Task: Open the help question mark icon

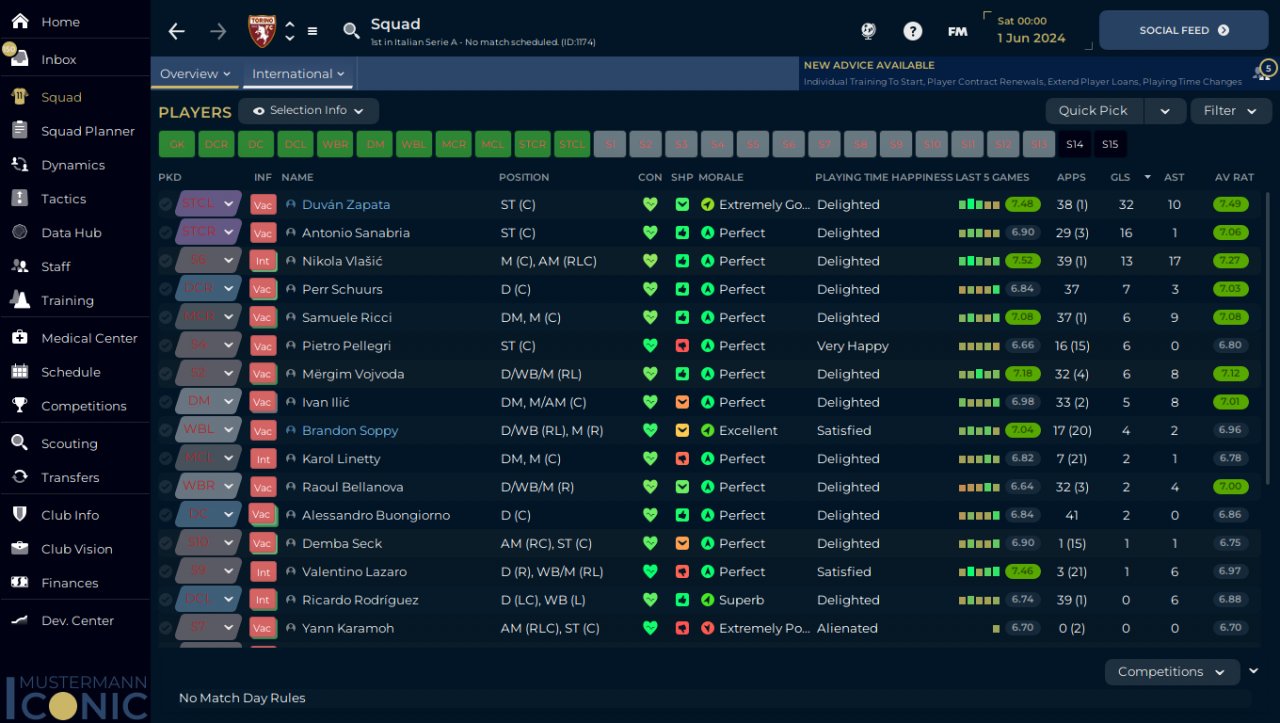Action: coord(912,31)
